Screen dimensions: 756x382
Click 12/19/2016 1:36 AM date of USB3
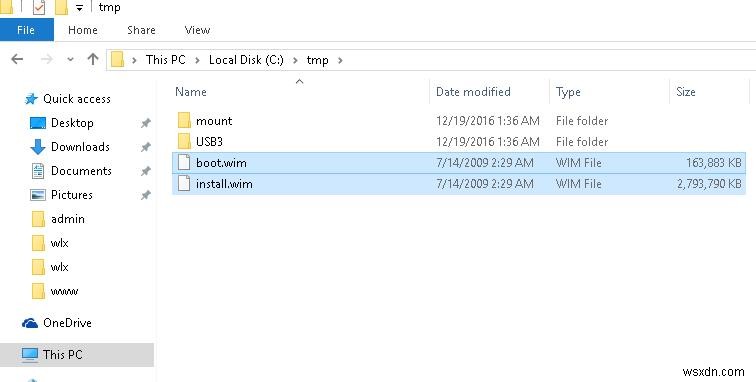click(487, 142)
